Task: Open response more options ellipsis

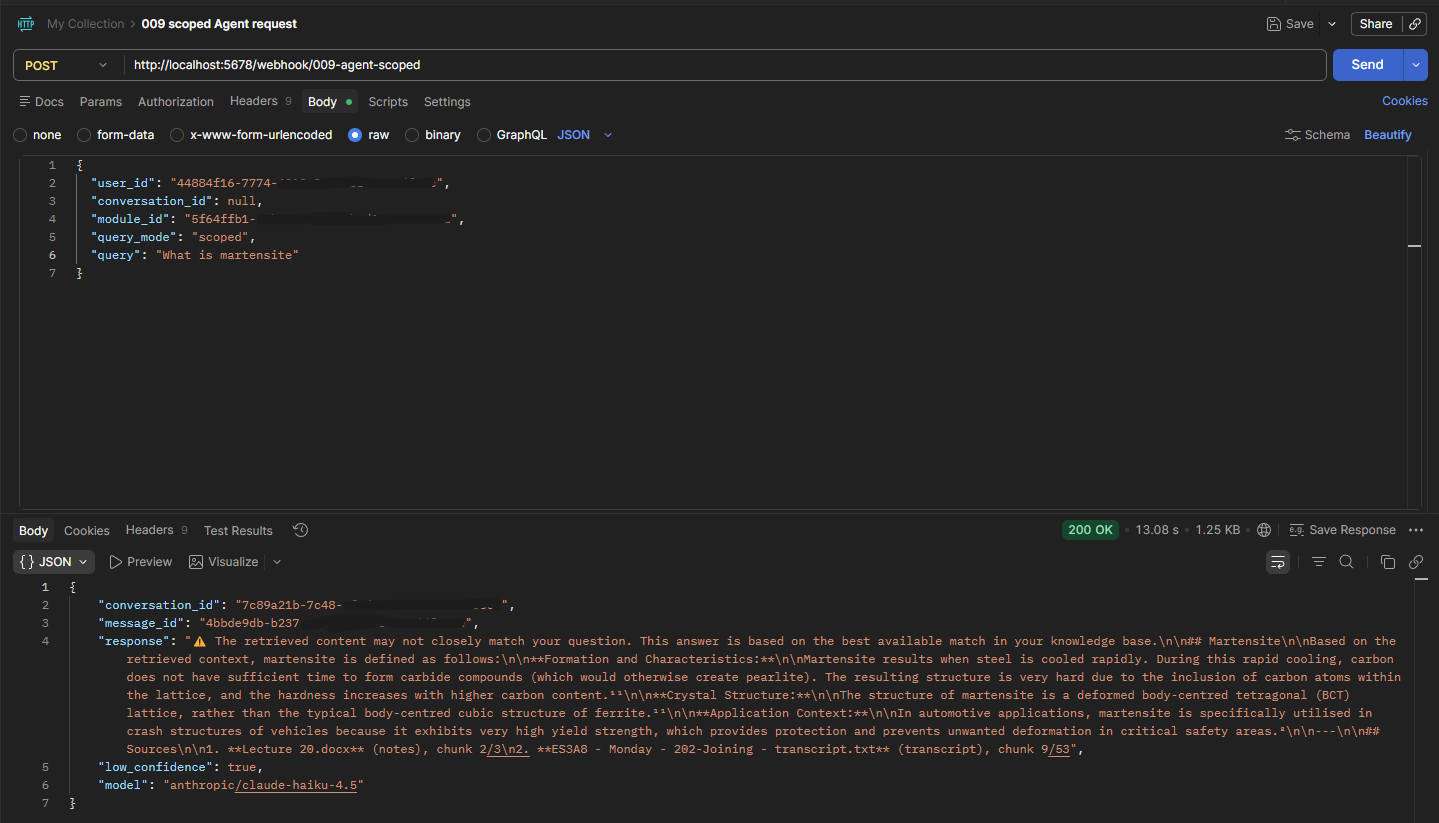Action: 1415,530
